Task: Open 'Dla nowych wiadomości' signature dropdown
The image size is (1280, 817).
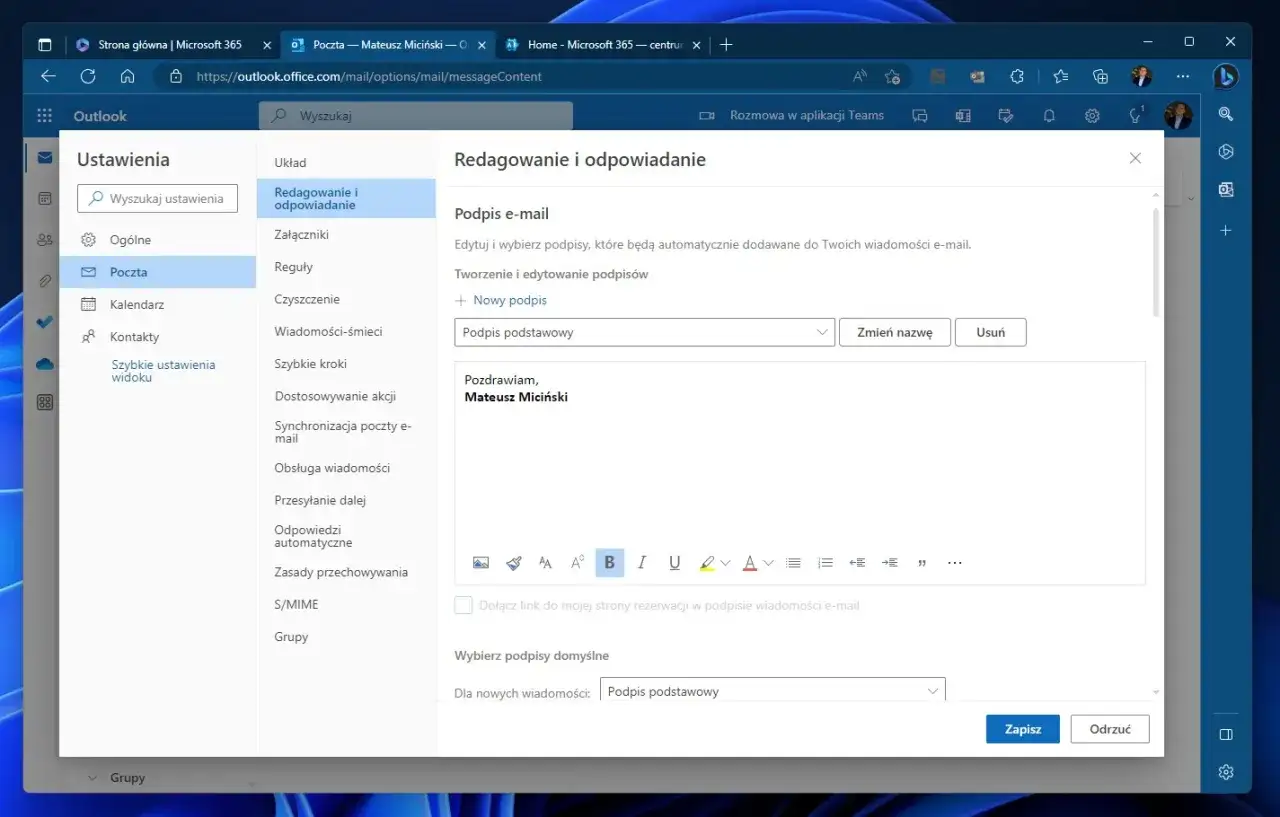Action: (x=772, y=691)
